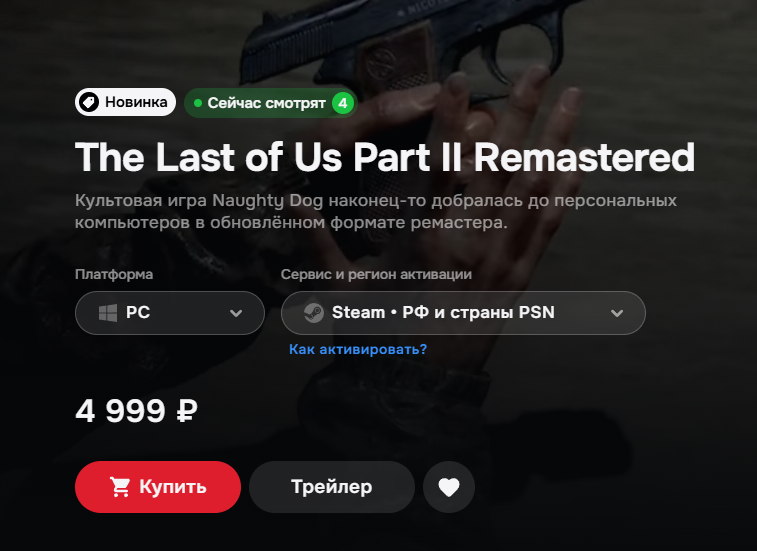Click the green live dot in Сейчас смотрят

(x=197, y=103)
